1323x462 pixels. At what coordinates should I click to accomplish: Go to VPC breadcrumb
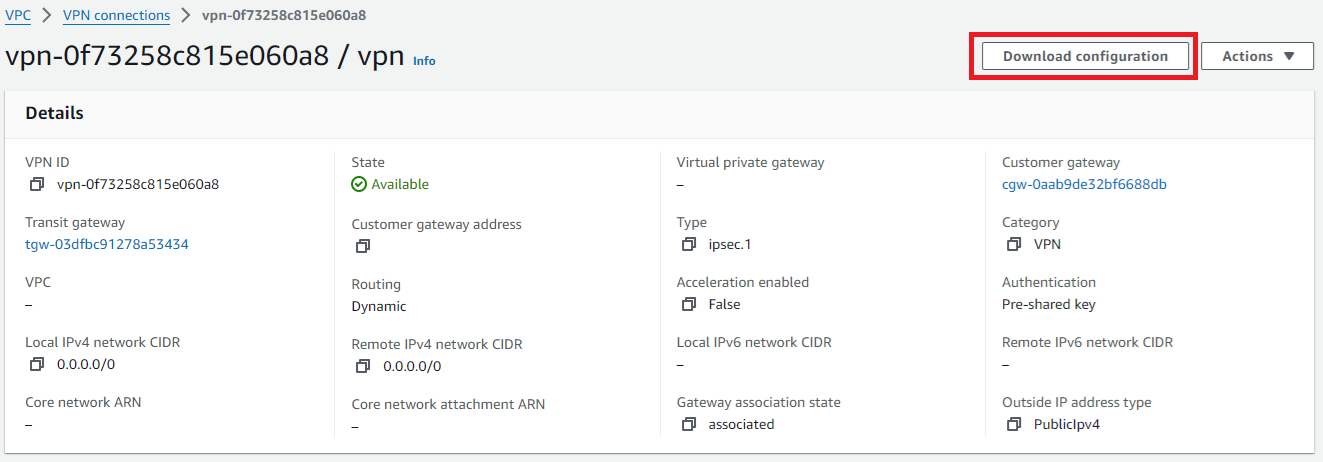pos(18,15)
